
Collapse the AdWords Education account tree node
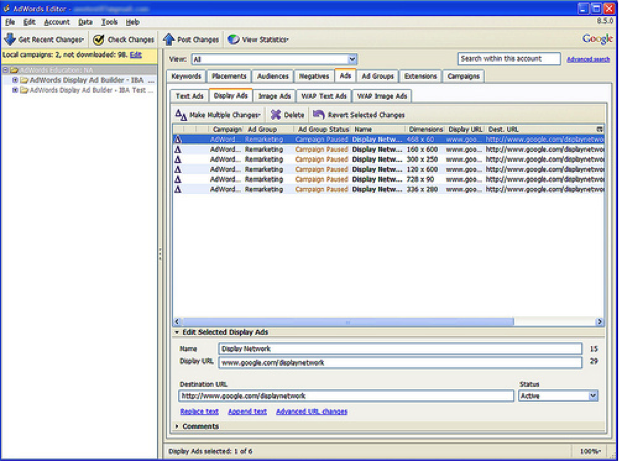tap(6, 70)
